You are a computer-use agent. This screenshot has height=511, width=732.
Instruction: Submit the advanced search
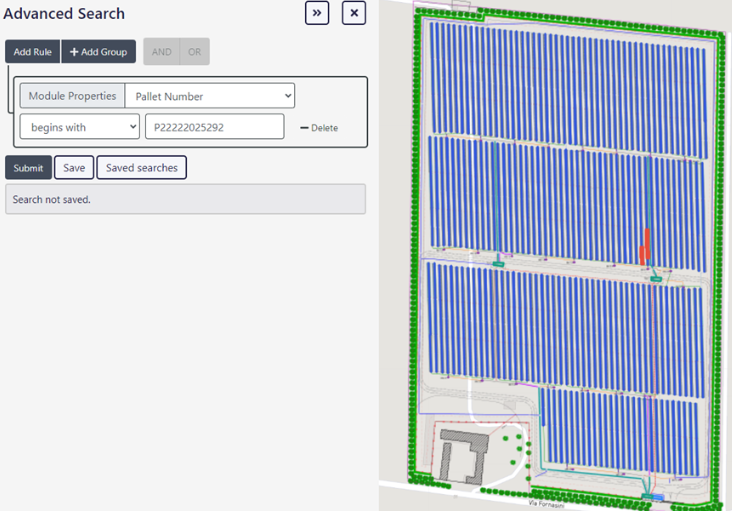[x=28, y=168]
